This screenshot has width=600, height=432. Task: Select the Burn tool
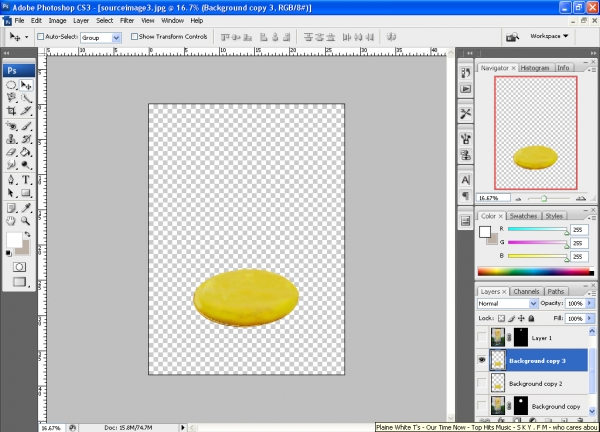pyautogui.click(x=26, y=165)
